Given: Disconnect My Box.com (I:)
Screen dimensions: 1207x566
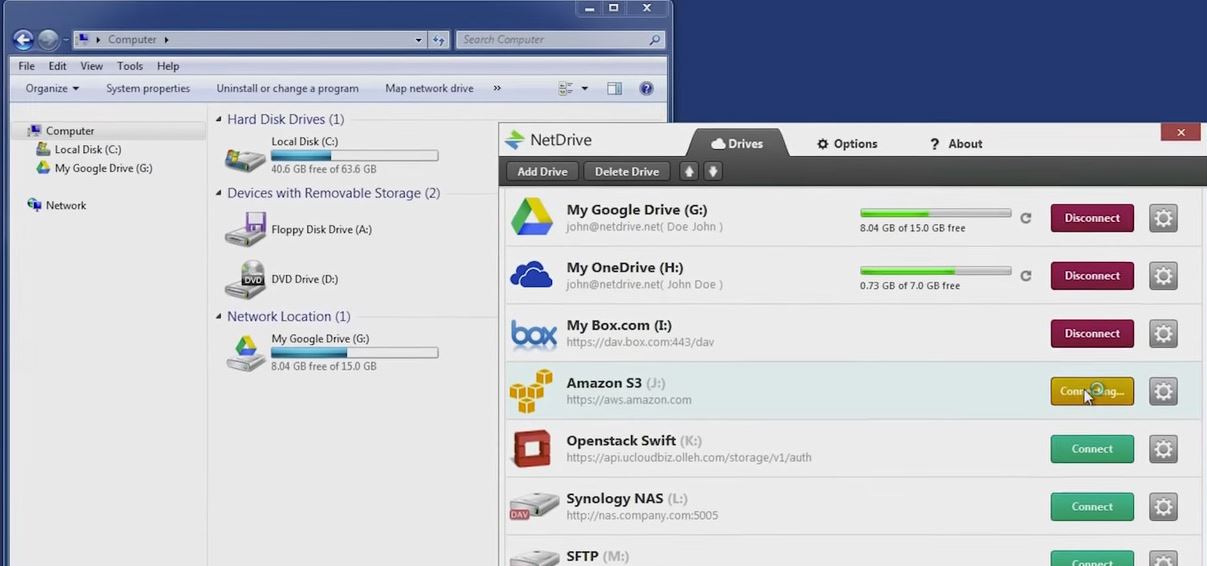Looking at the screenshot, I should click(x=1092, y=334).
